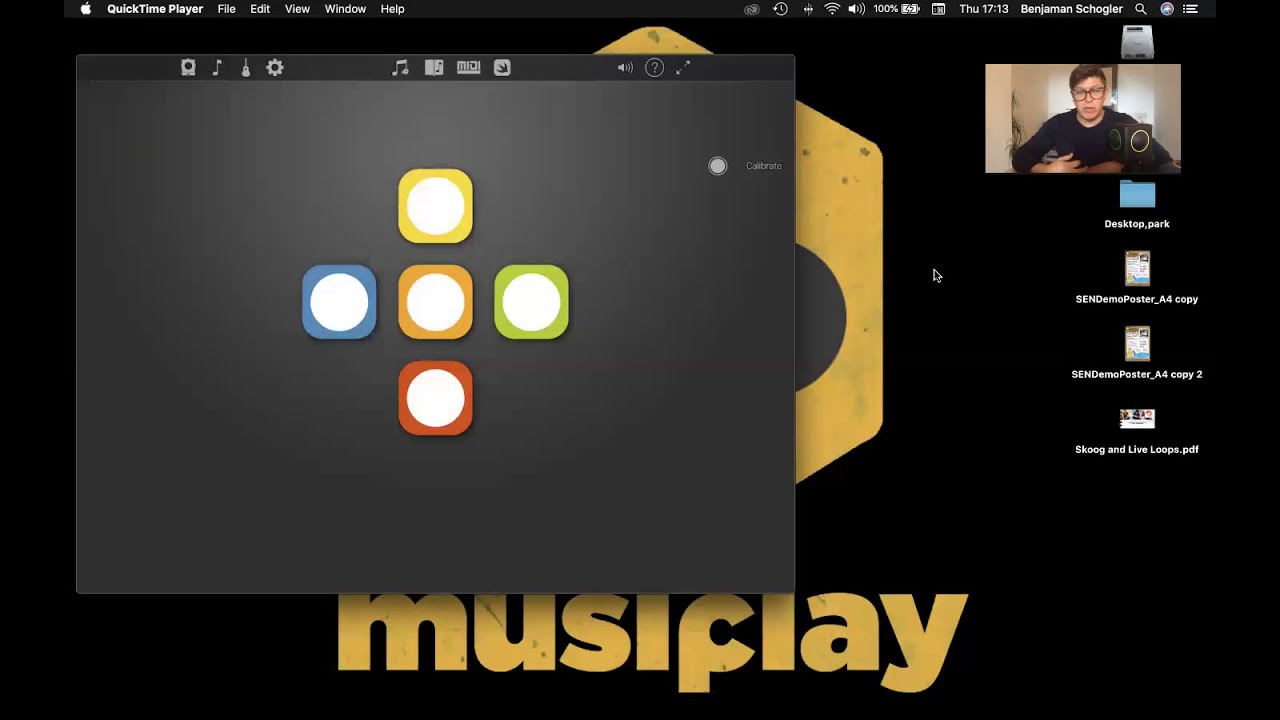The image size is (1280, 720).
Task: Open the Help menu
Action: [392, 9]
